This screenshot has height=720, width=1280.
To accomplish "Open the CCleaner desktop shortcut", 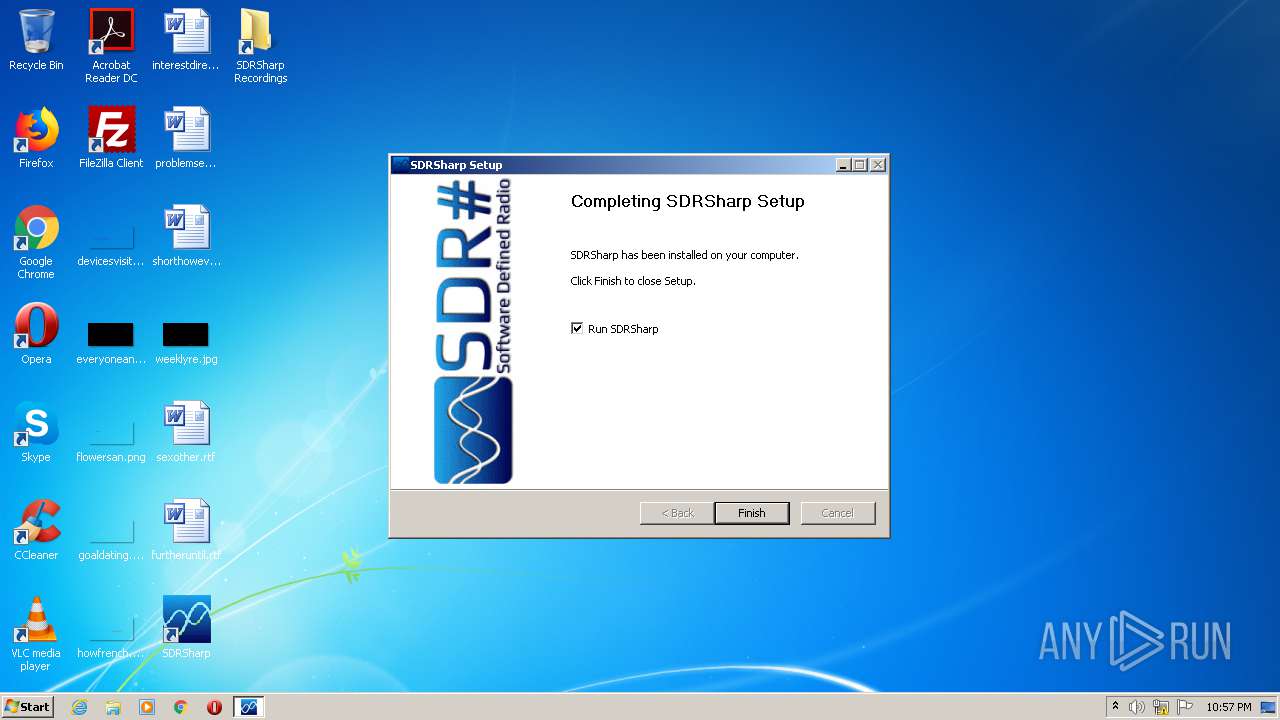I will pyautogui.click(x=36, y=530).
